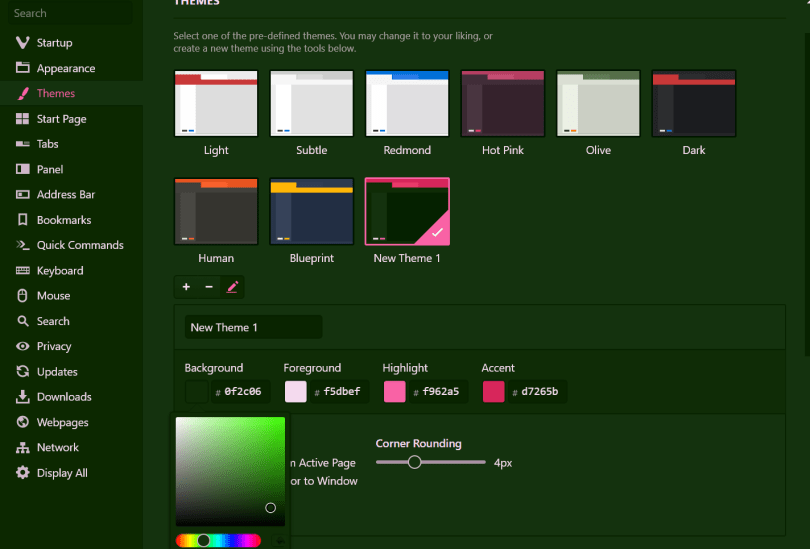Open the Address Bar settings page
Viewport: 810px width, 549px height.
click(66, 195)
